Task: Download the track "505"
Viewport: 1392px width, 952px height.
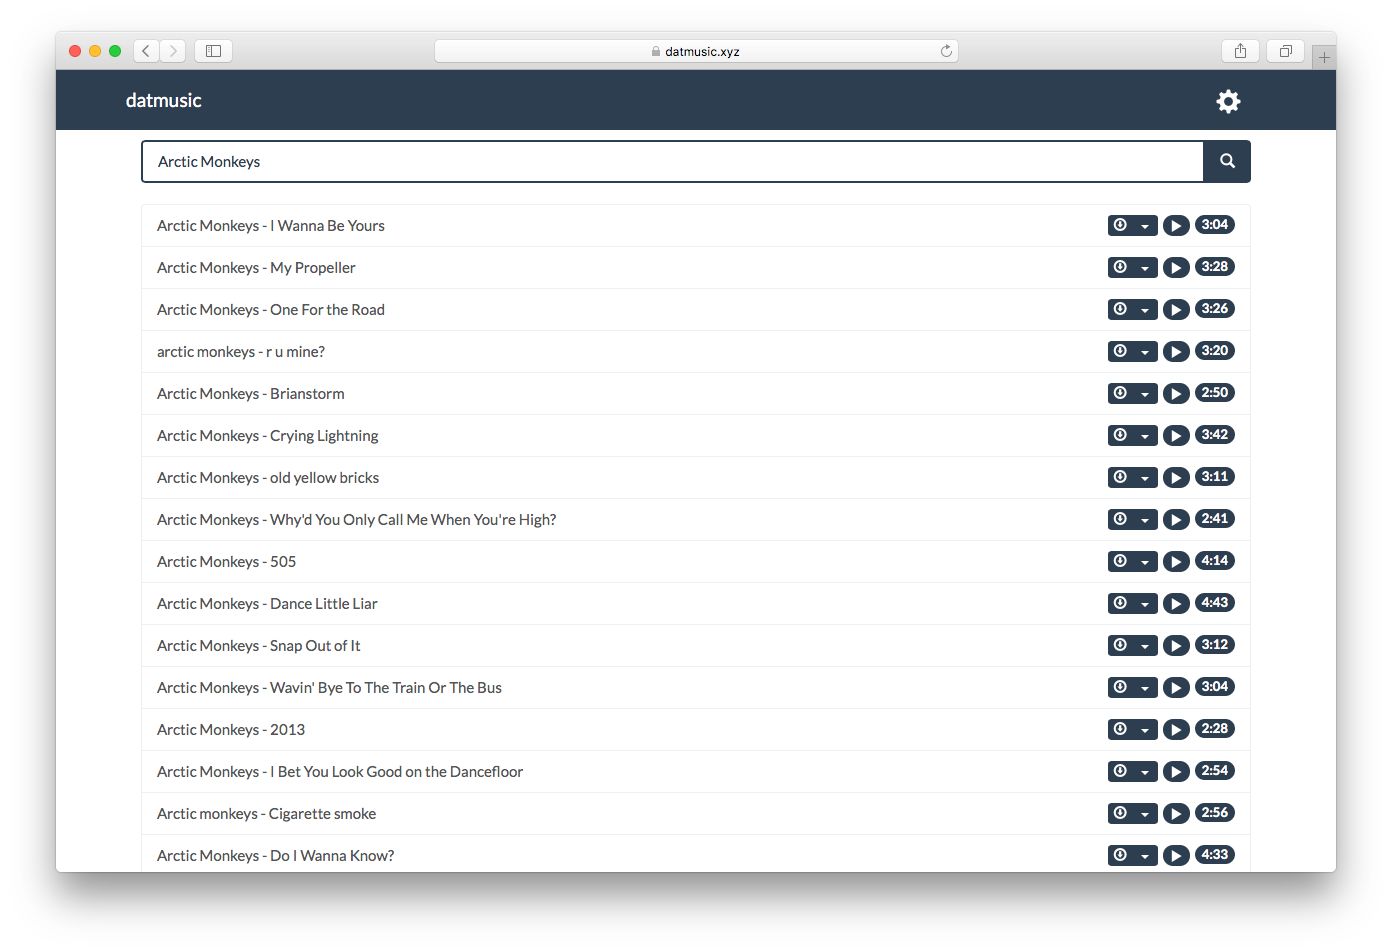Action: (x=1119, y=561)
